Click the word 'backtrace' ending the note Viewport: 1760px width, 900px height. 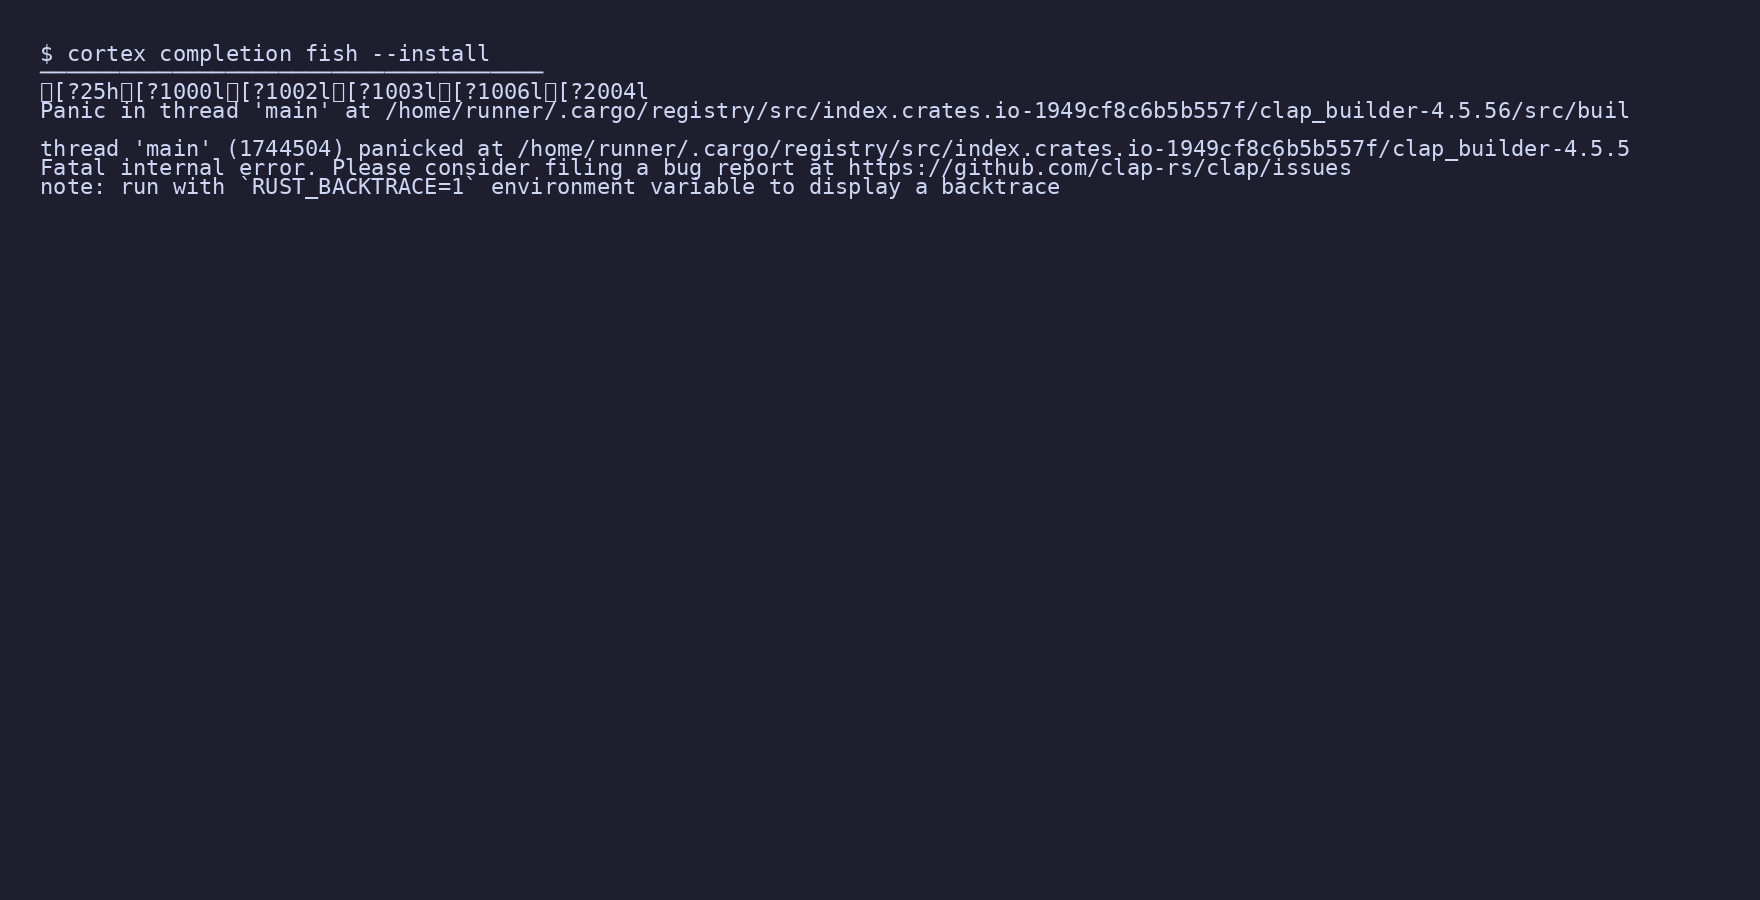click(x=1000, y=187)
